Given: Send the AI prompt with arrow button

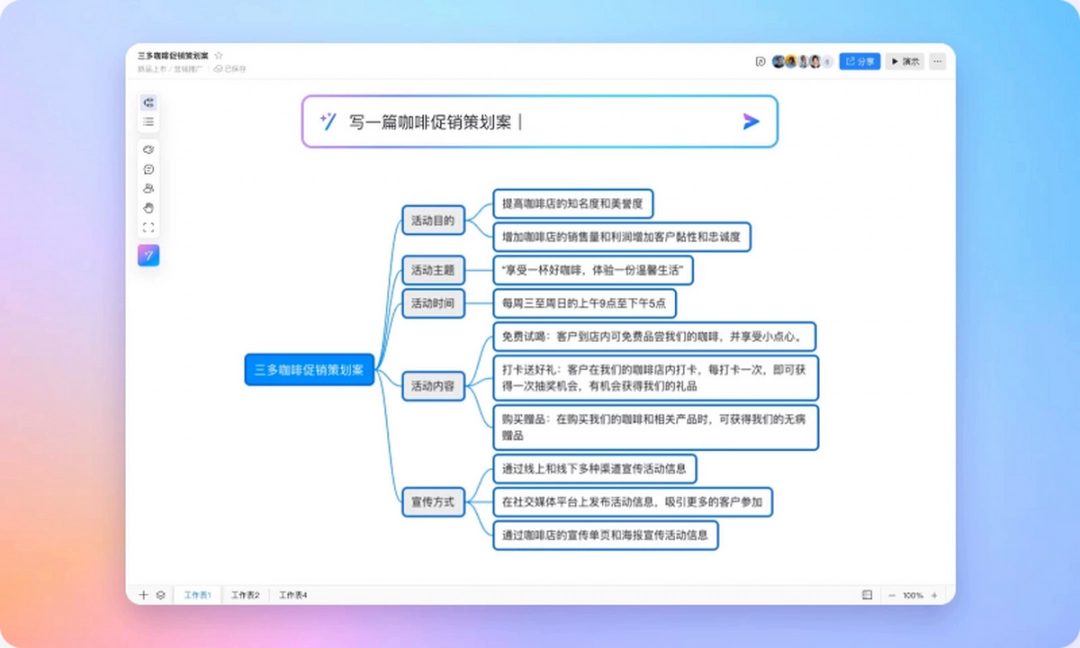Looking at the screenshot, I should click(x=751, y=122).
